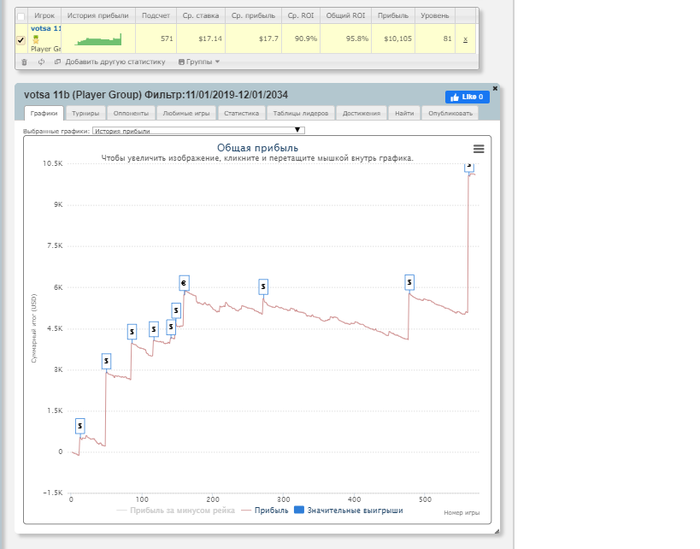Toggle the header select-all checkbox
The width and height of the screenshot is (700, 549).
(x=21, y=17)
